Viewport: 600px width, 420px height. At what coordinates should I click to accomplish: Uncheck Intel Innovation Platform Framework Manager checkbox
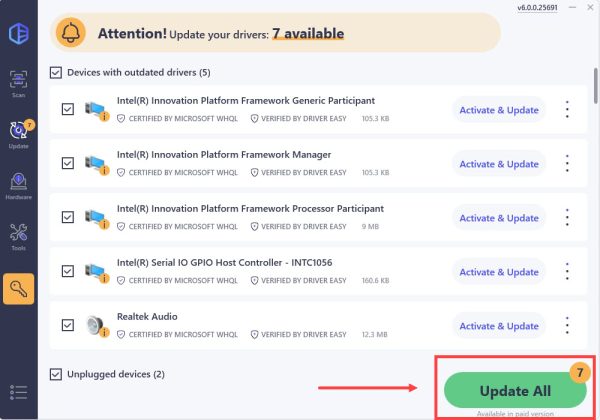pyautogui.click(x=67, y=163)
